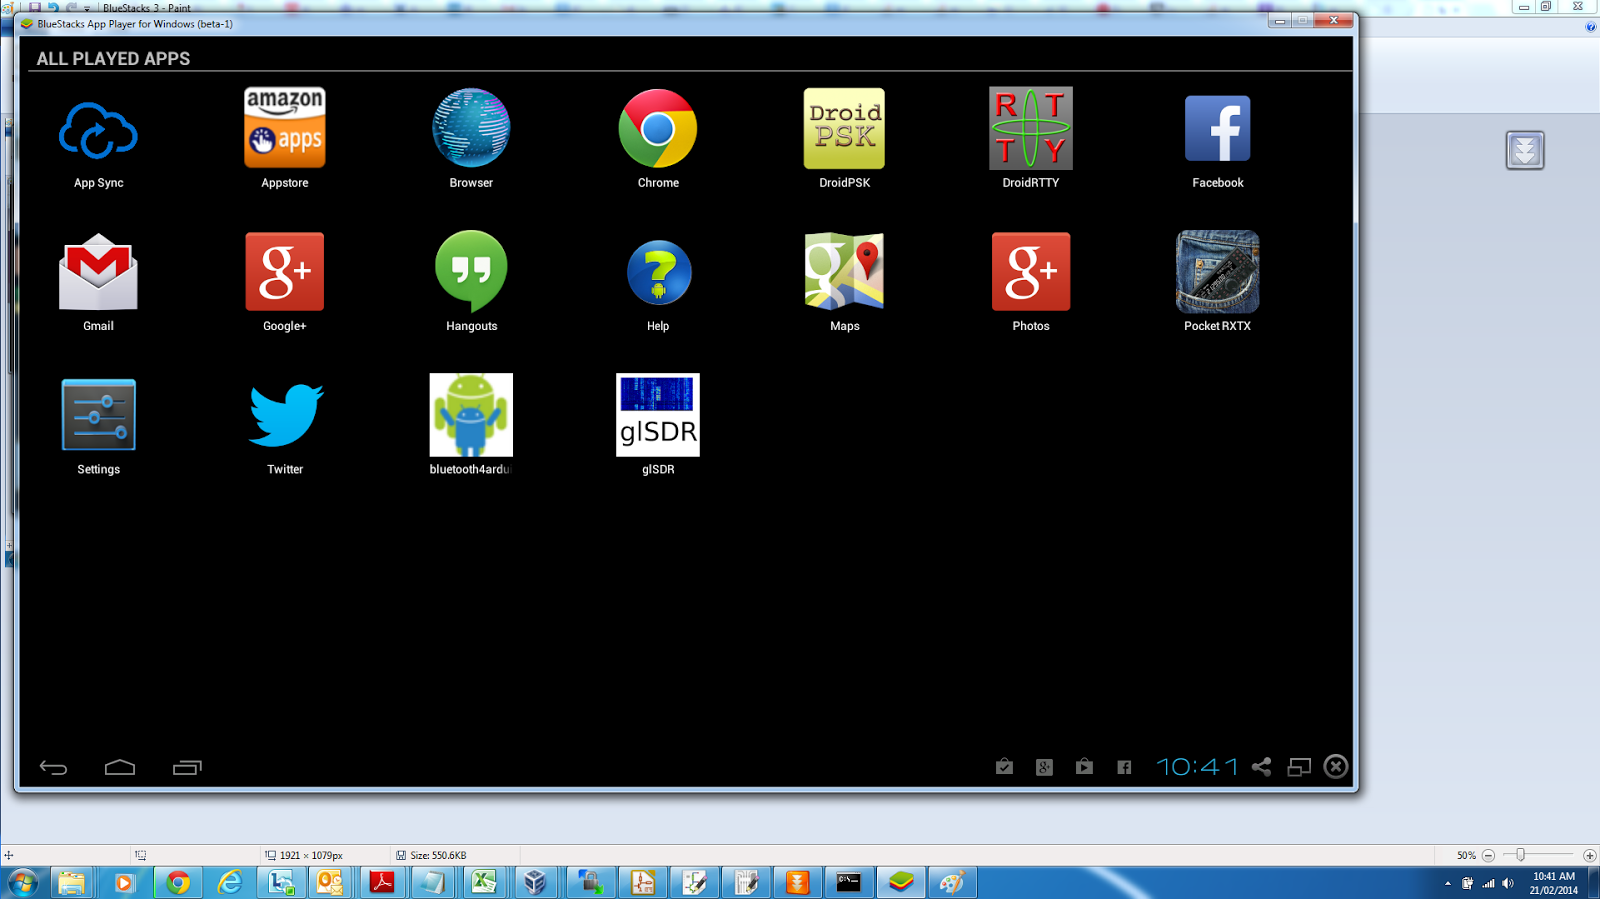
Task: Click the Paint zoom slider handle
Action: click(x=1520, y=855)
